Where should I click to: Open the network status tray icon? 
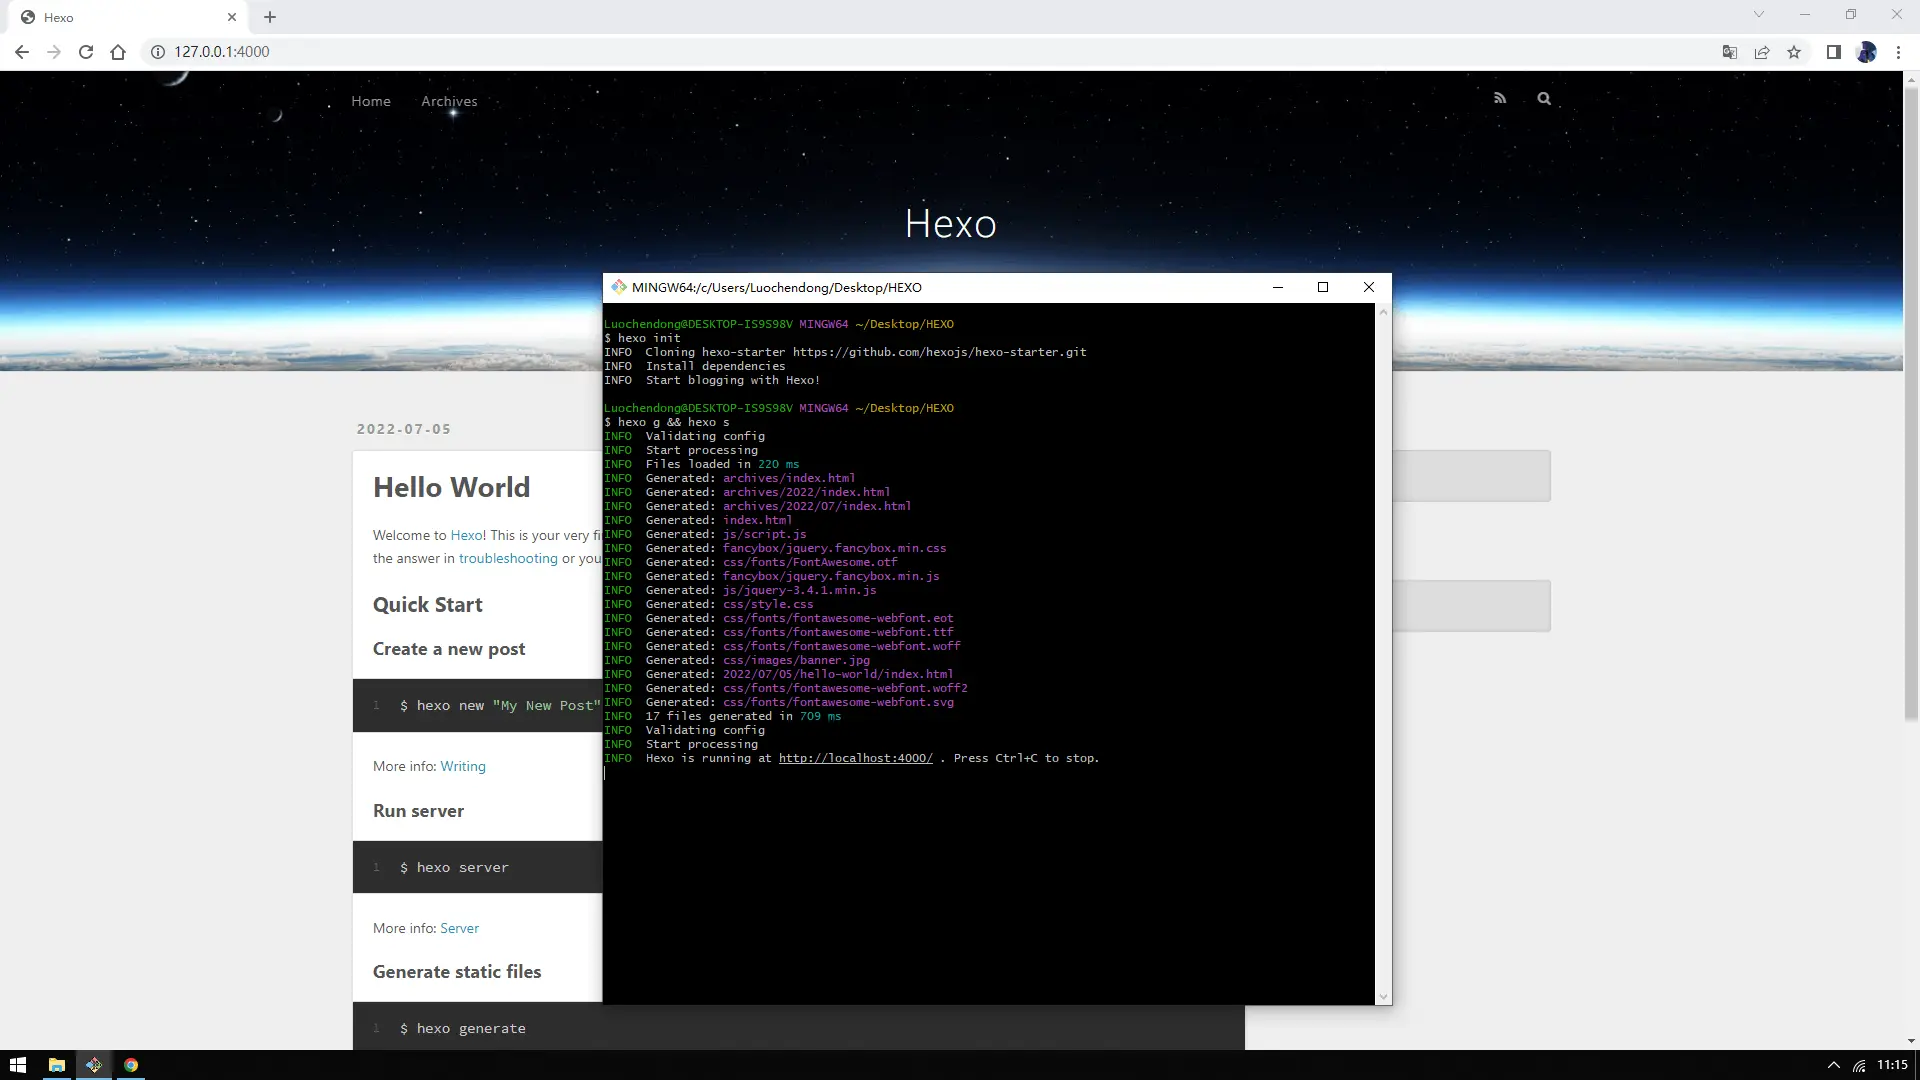click(1859, 1065)
